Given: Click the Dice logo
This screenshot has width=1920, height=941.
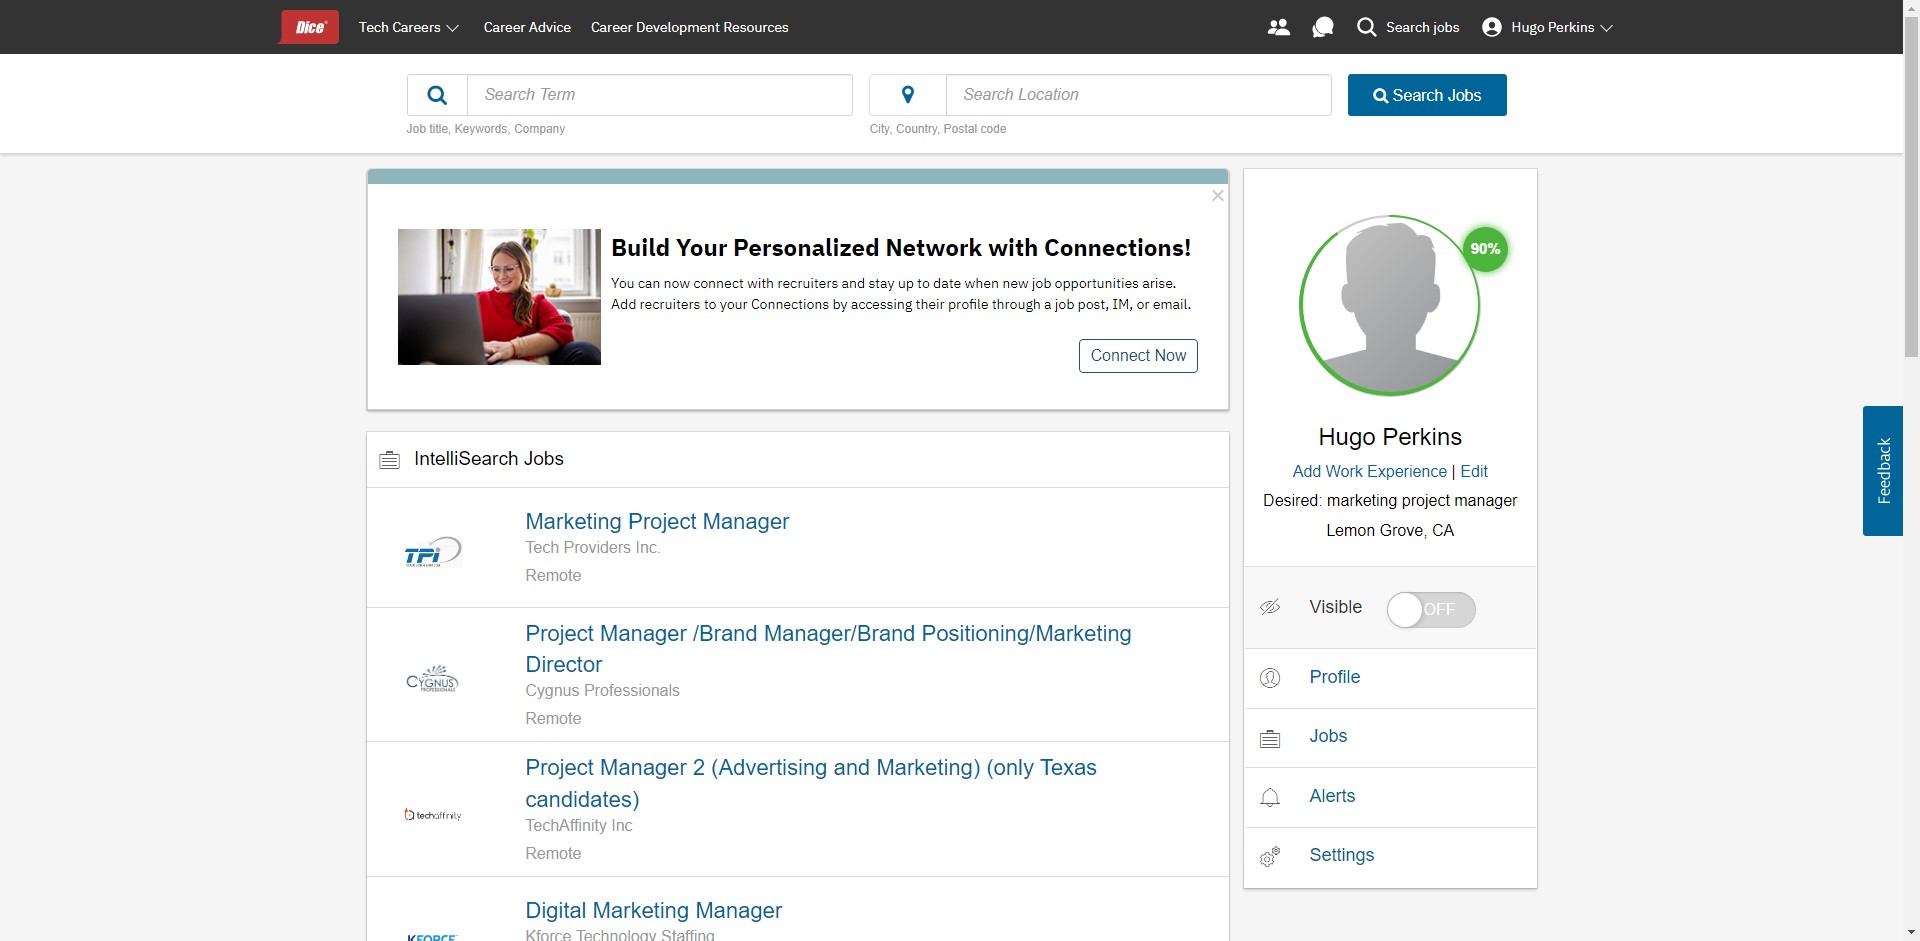Looking at the screenshot, I should (309, 27).
